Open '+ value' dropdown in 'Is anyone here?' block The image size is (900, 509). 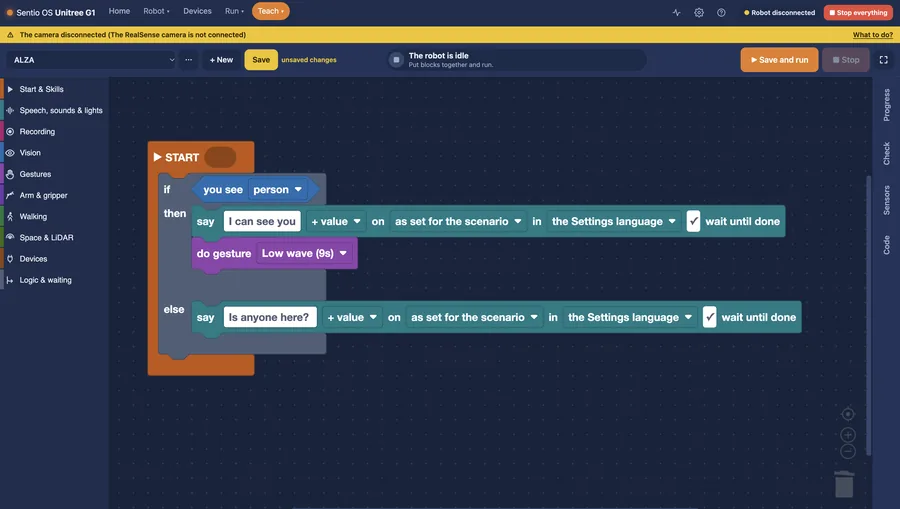click(352, 317)
